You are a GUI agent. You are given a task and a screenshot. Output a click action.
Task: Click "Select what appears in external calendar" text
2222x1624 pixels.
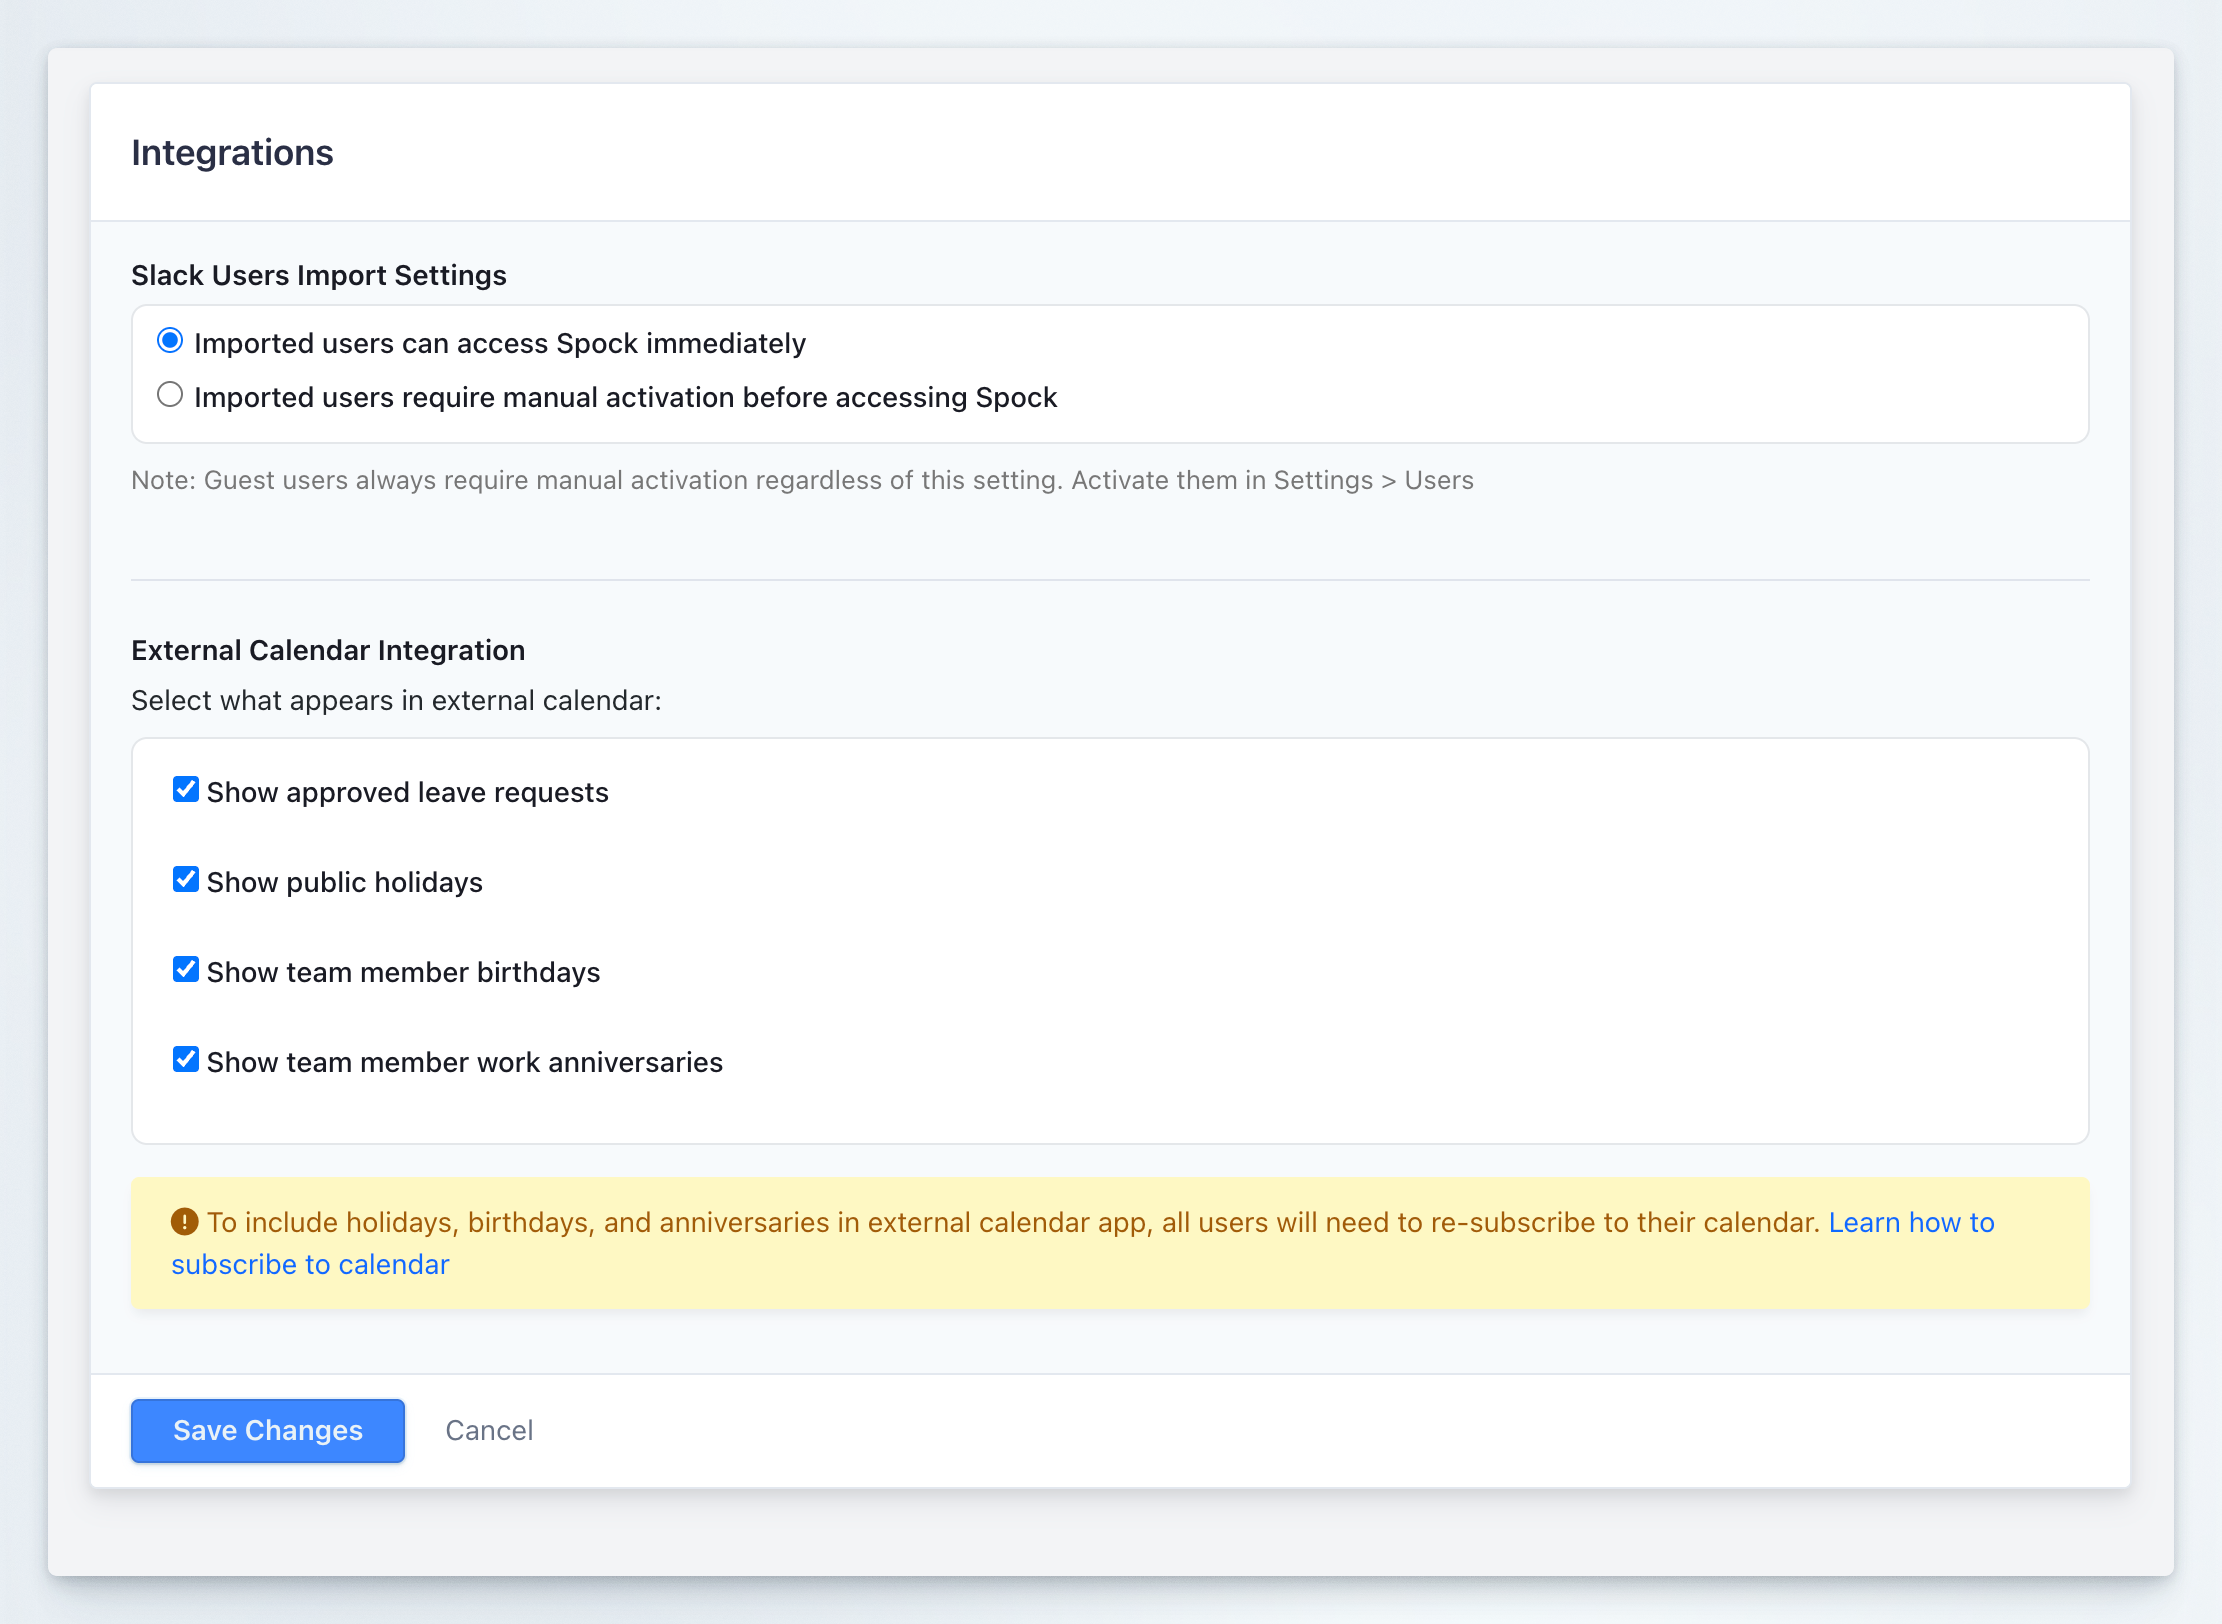point(396,700)
